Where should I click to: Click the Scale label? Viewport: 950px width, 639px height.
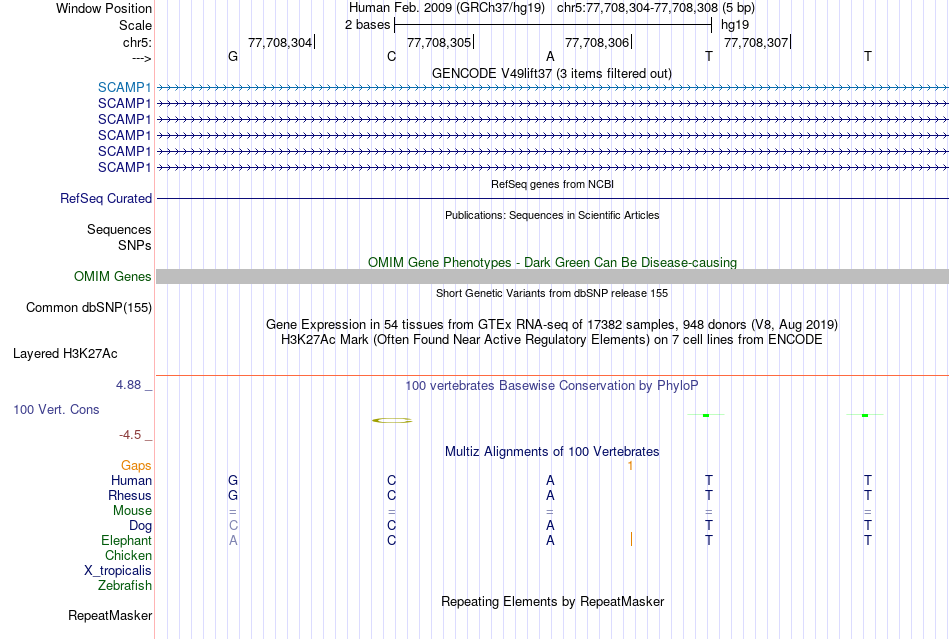[135, 25]
